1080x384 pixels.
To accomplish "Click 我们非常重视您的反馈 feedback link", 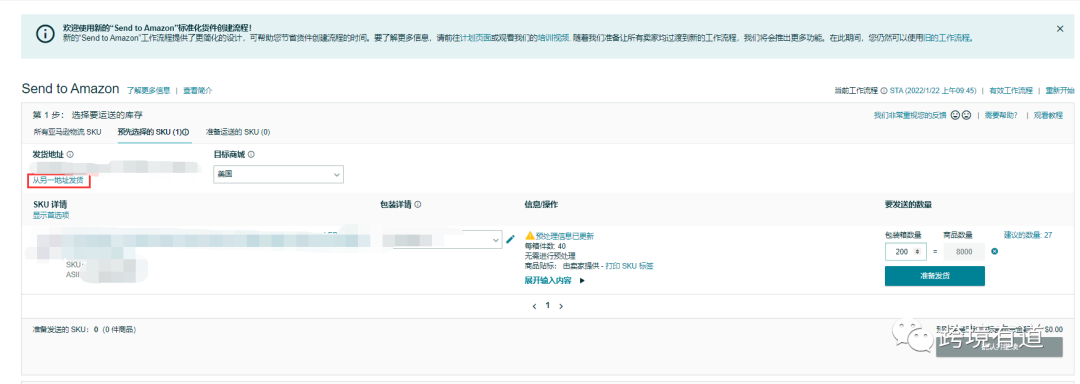I will [x=910, y=115].
